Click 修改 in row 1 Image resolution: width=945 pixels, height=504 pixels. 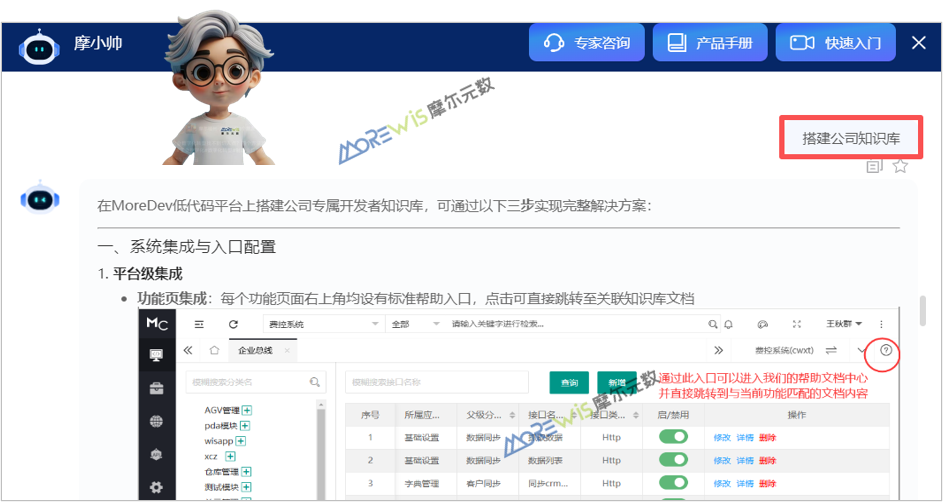pyautogui.click(x=722, y=438)
